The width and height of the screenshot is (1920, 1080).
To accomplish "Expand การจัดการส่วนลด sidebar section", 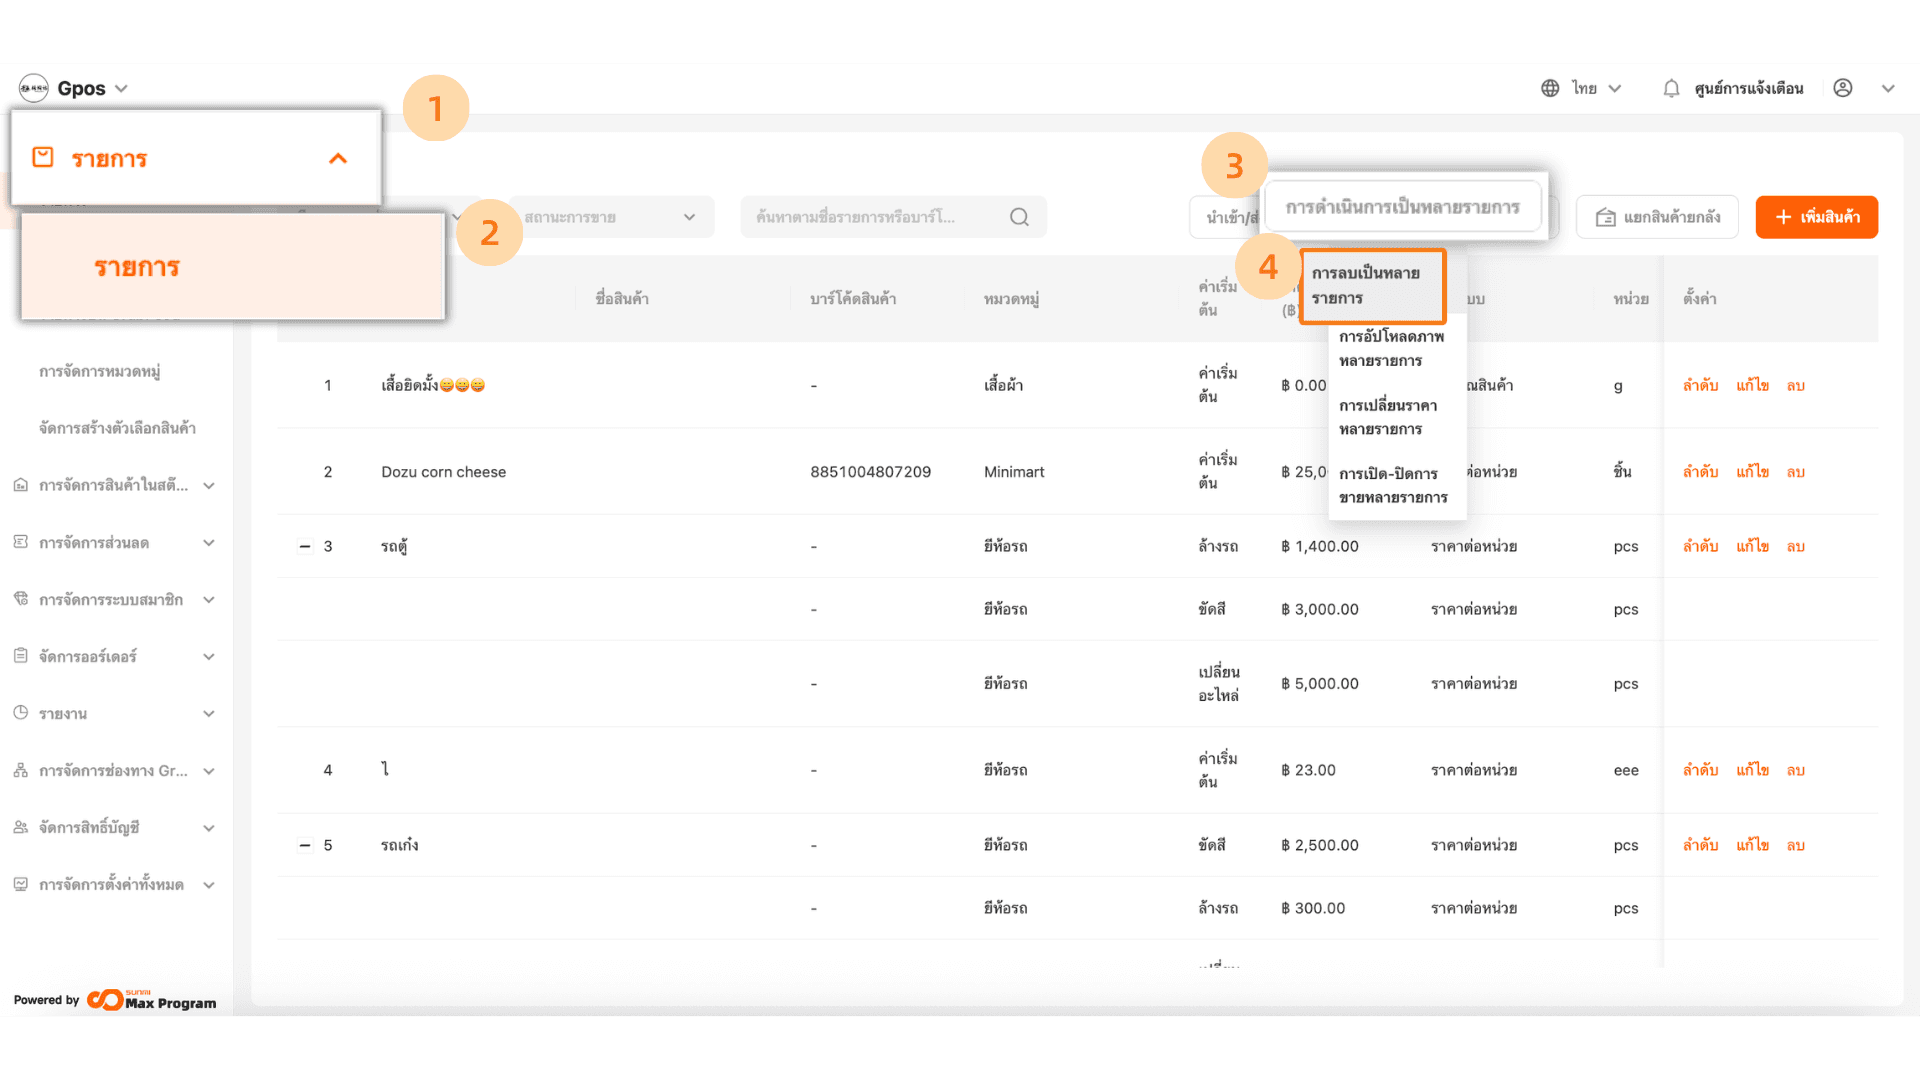I will point(209,543).
